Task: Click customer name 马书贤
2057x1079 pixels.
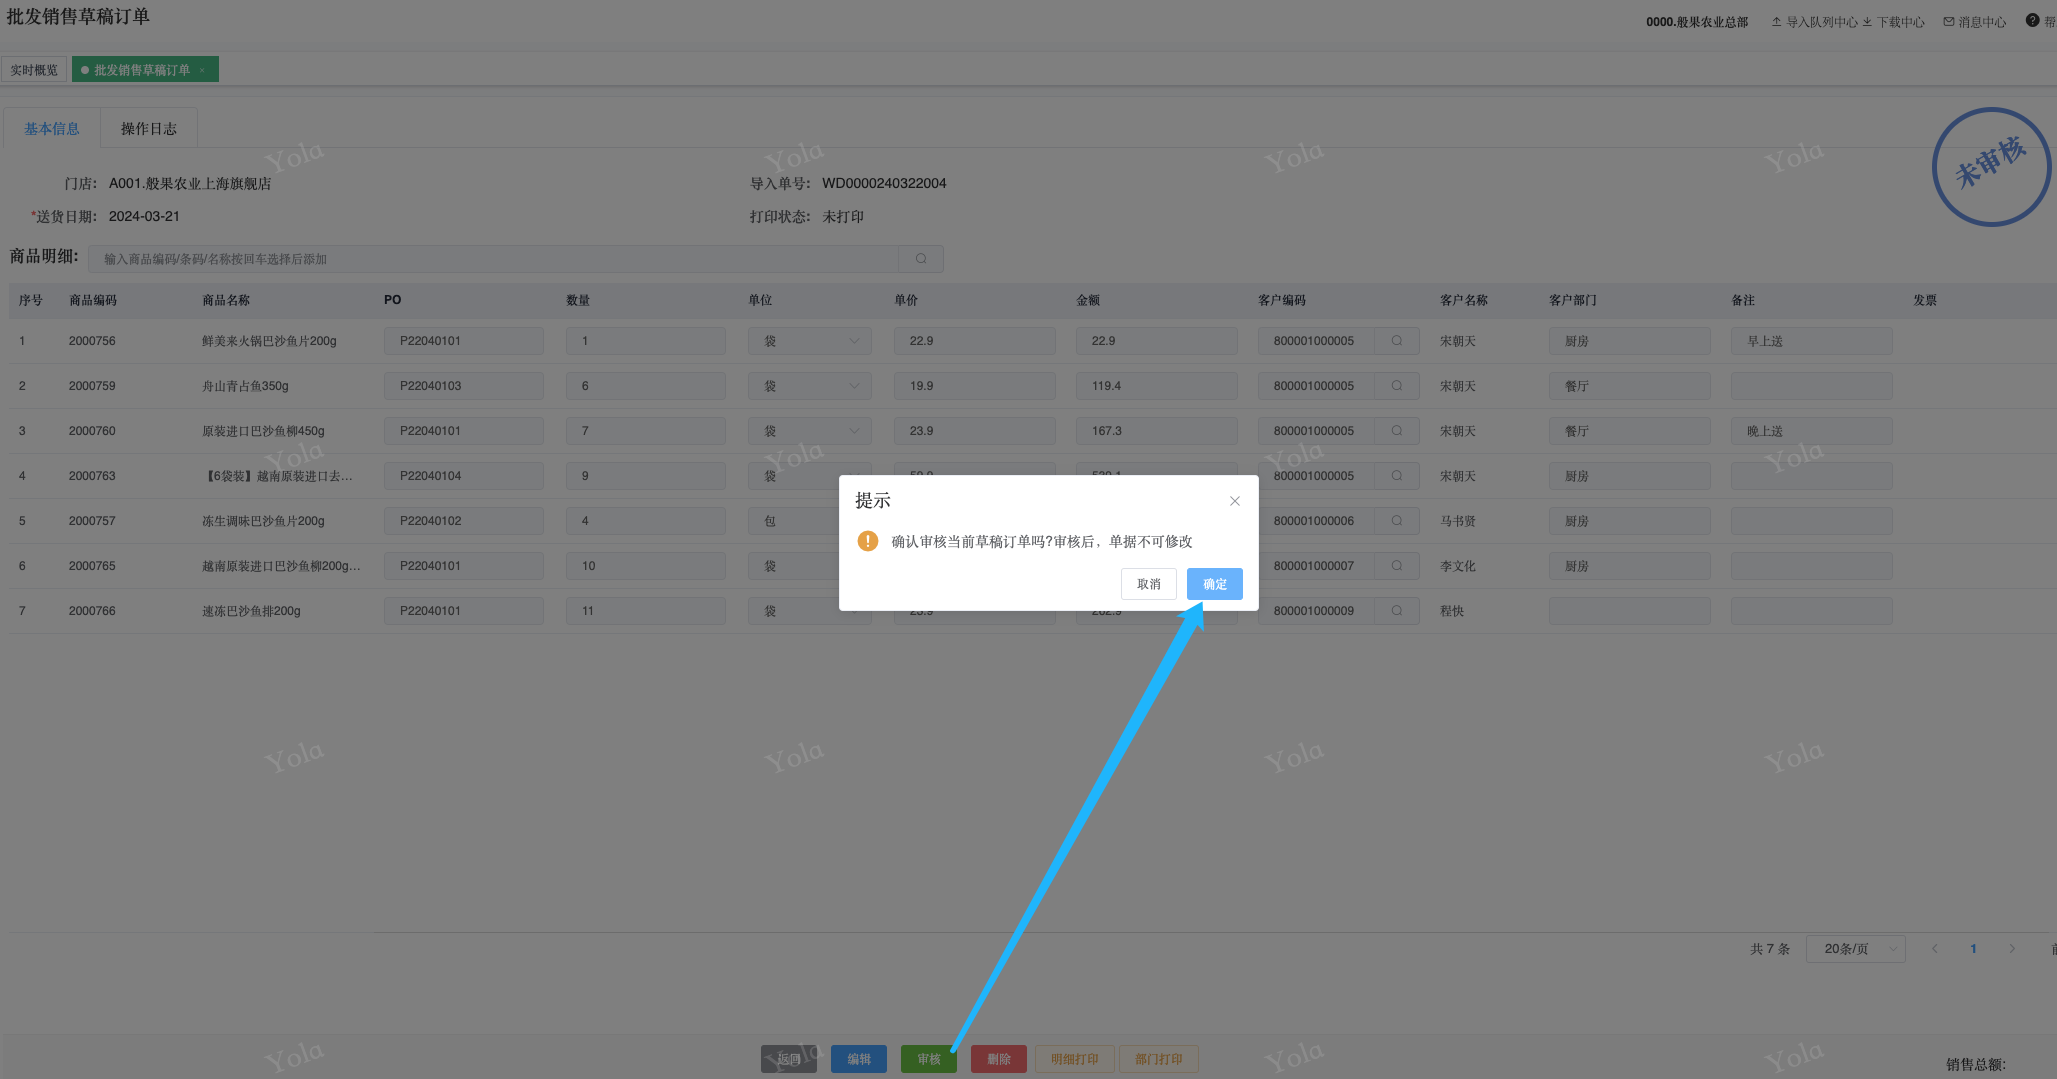Action: pyautogui.click(x=1458, y=521)
